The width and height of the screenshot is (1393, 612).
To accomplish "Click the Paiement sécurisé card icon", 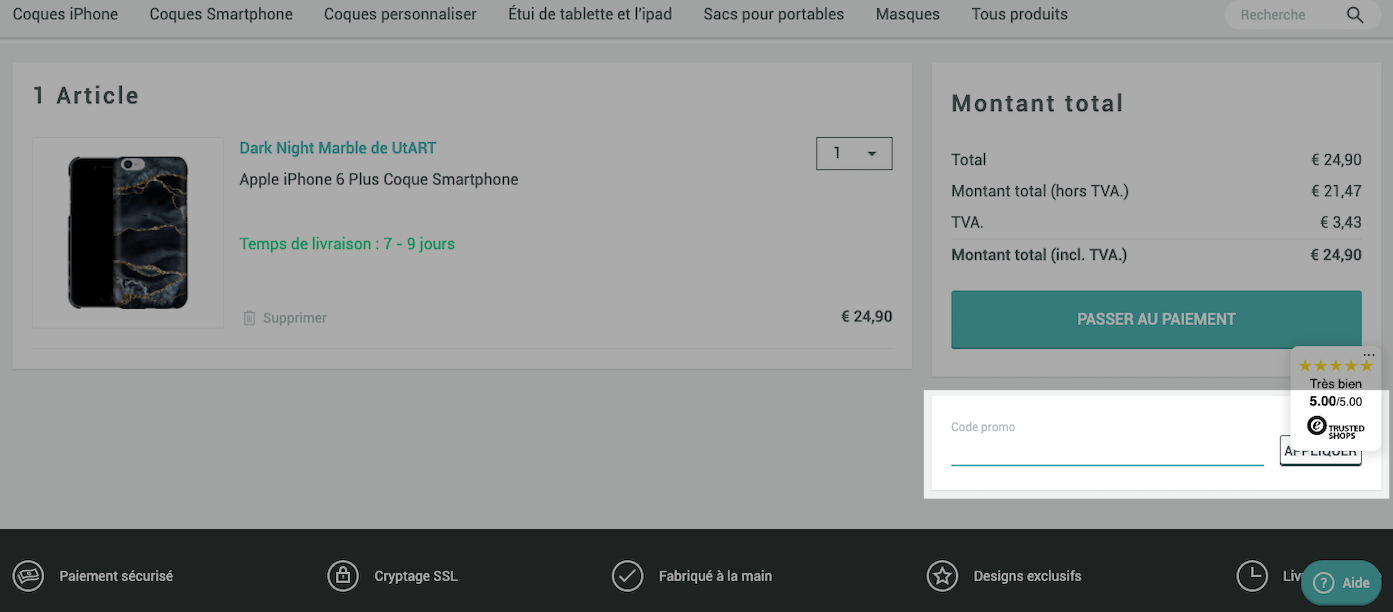I will [x=28, y=576].
